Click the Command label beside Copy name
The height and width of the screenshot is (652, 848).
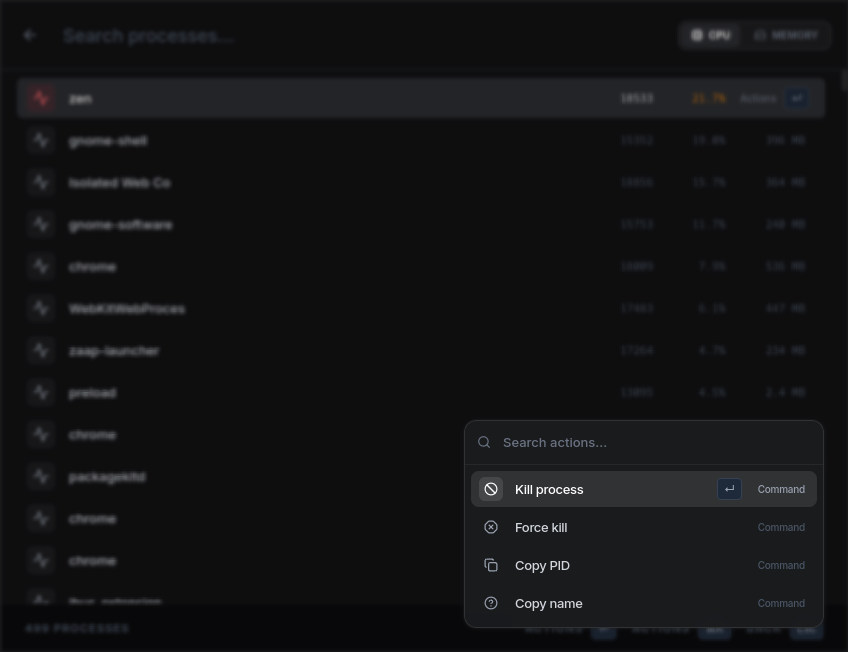click(x=781, y=603)
